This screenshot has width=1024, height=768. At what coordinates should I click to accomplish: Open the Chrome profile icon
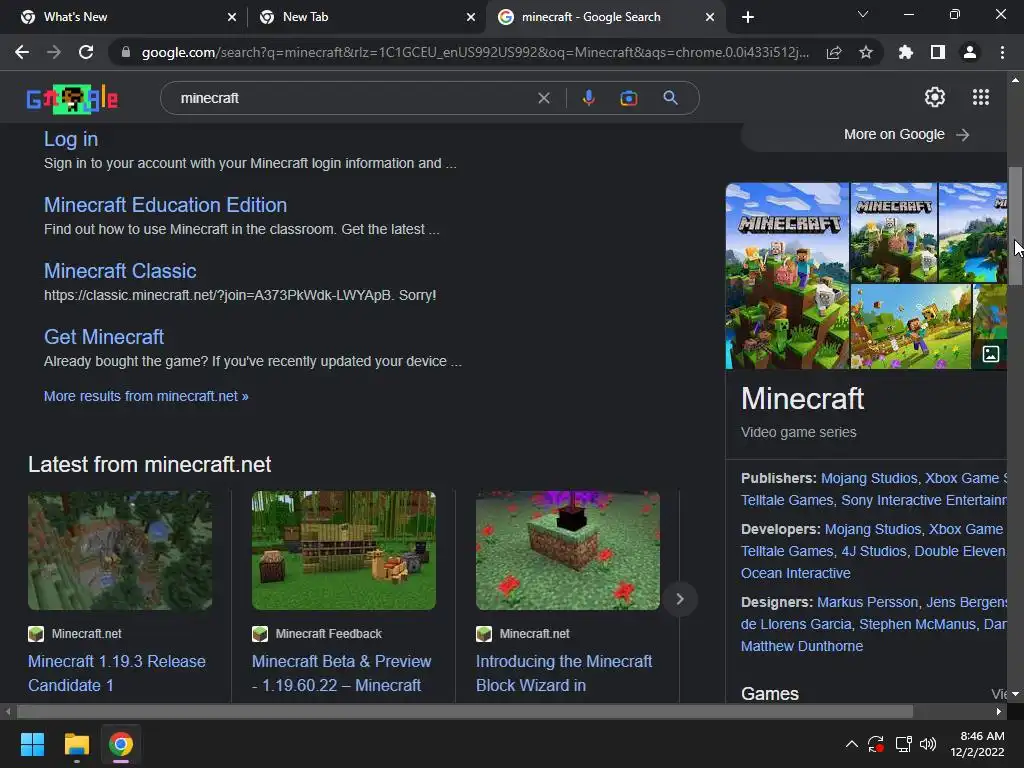(x=970, y=52)
